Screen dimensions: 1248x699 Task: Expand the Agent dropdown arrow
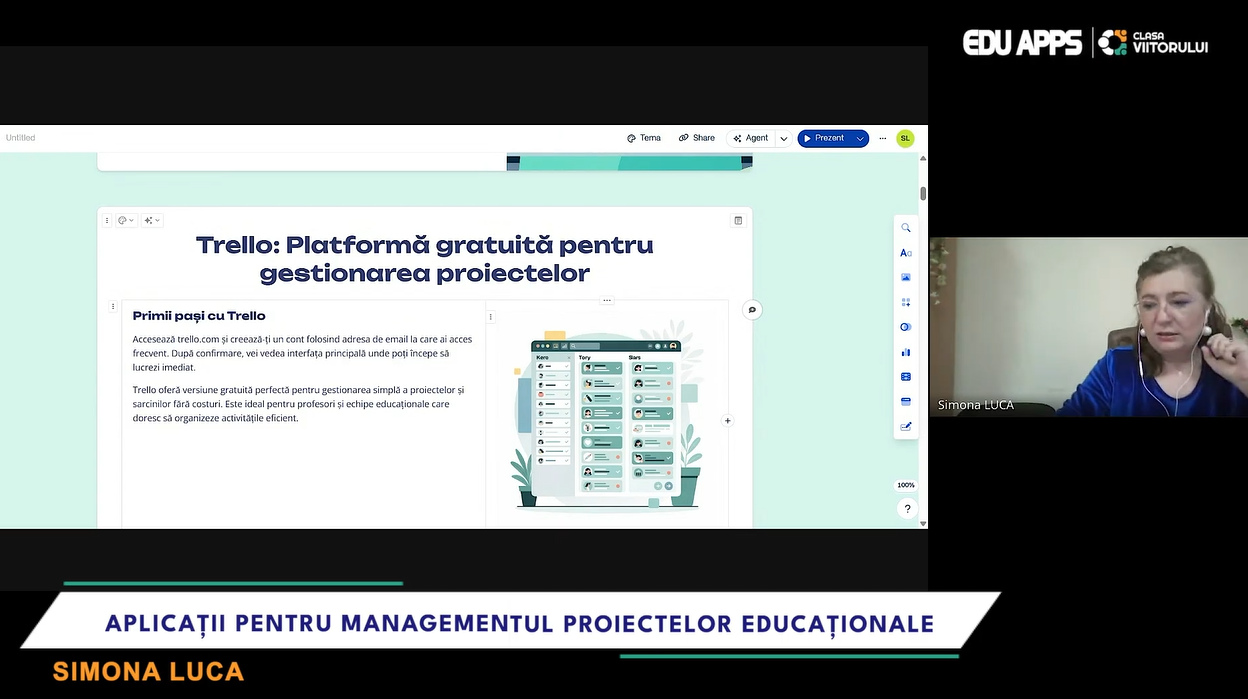(x=783, y=138)
